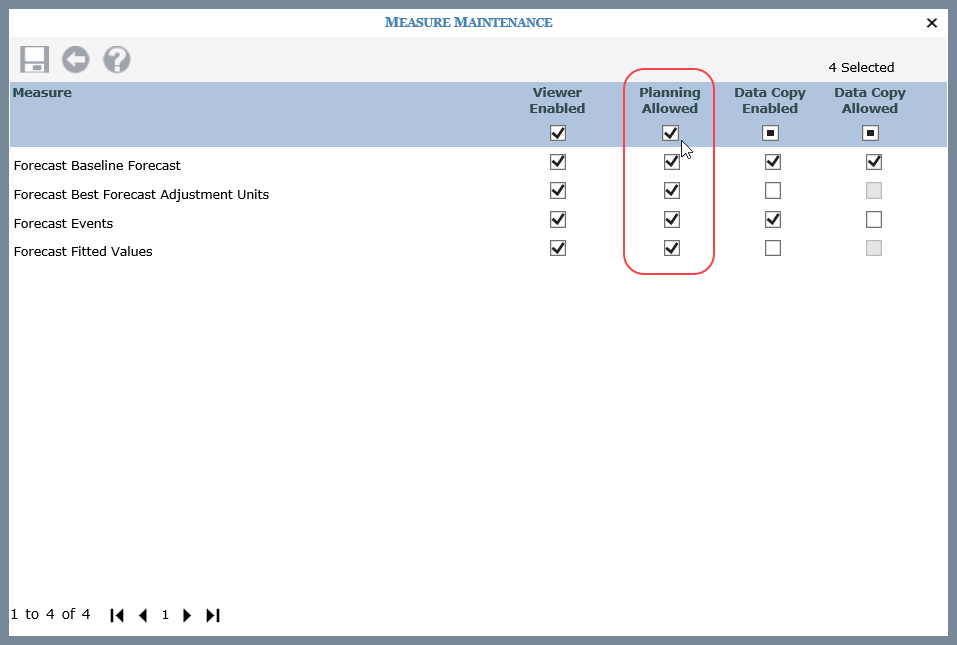Viewport: 957px width, 645px height.
Task: Click the Save disk icon
Action: click(x=34, y=60)
